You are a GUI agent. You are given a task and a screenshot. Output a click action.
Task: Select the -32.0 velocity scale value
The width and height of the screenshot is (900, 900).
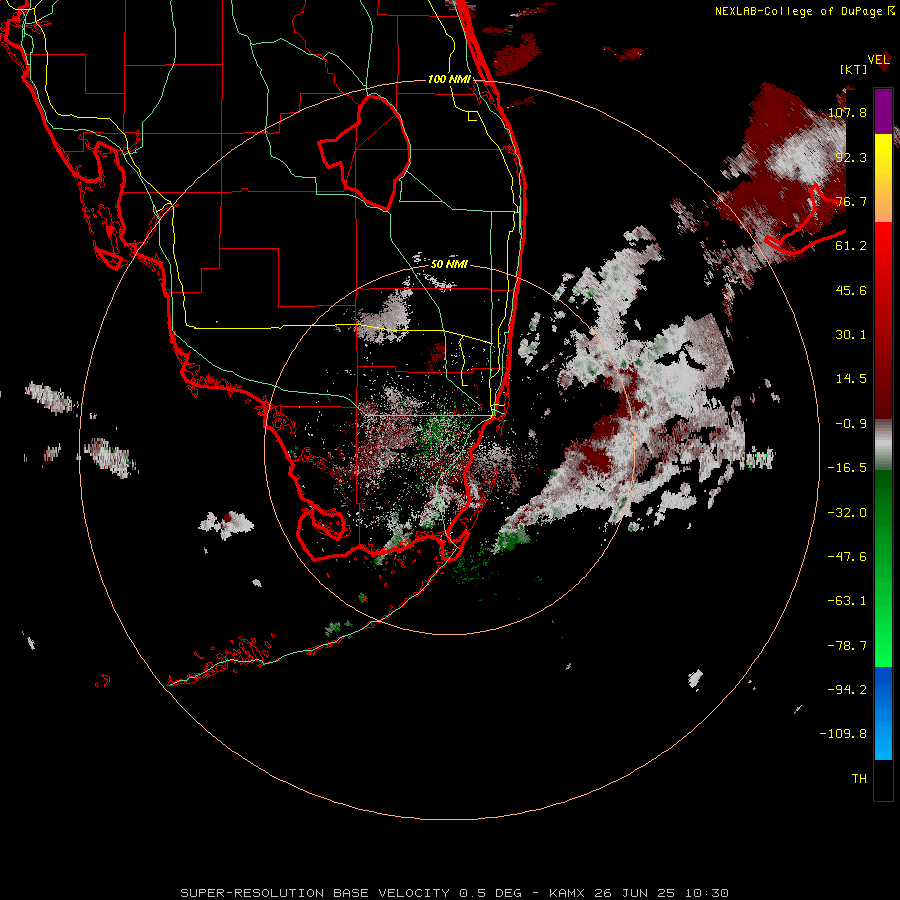(847, 513)
